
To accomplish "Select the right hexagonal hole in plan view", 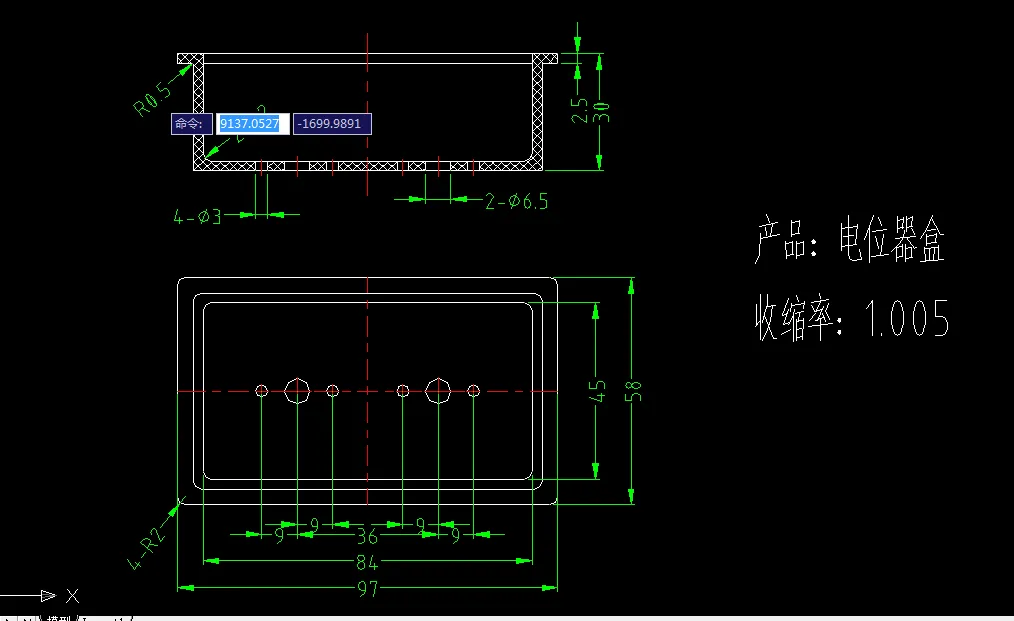I will point(438,391).
